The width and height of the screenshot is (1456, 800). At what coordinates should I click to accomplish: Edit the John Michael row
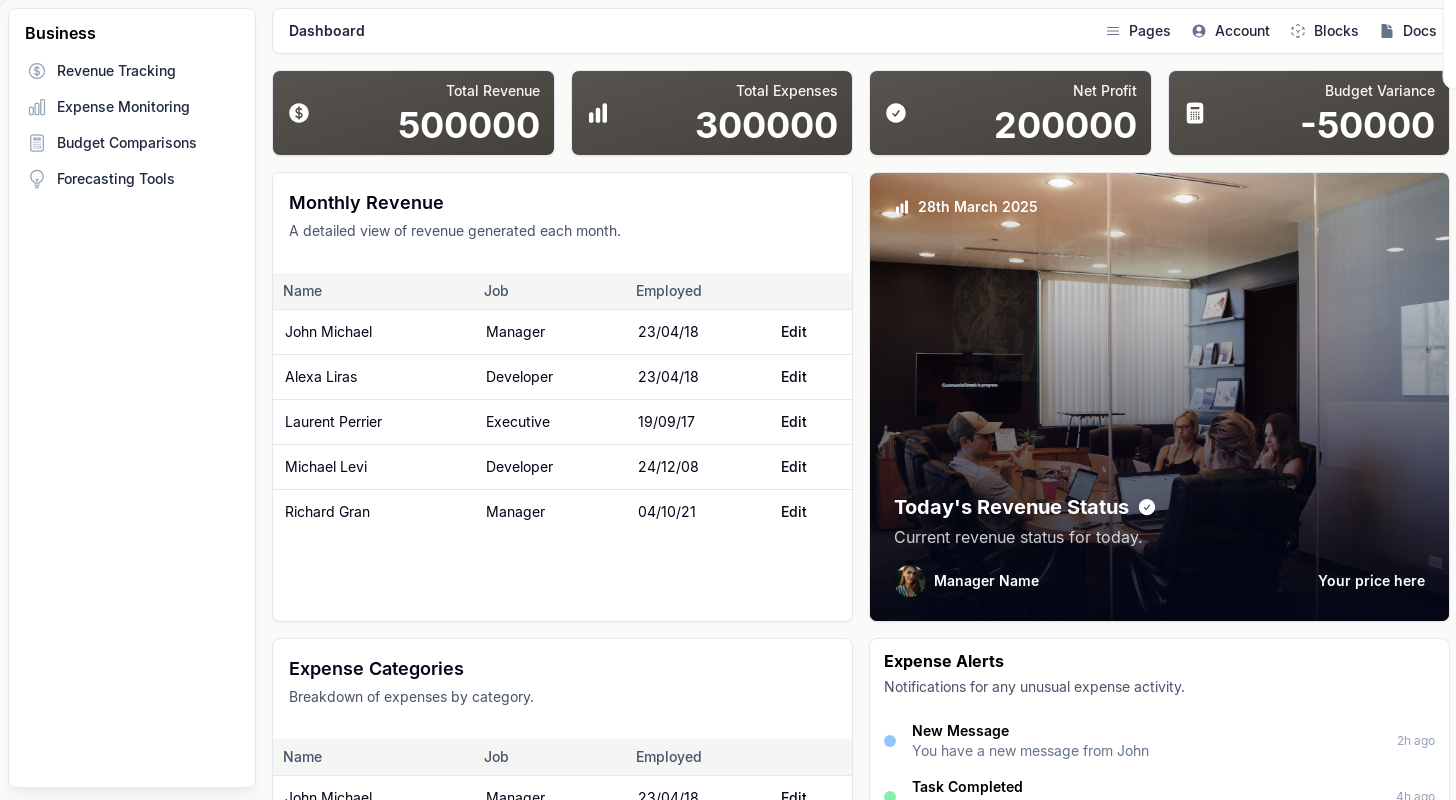793,332
